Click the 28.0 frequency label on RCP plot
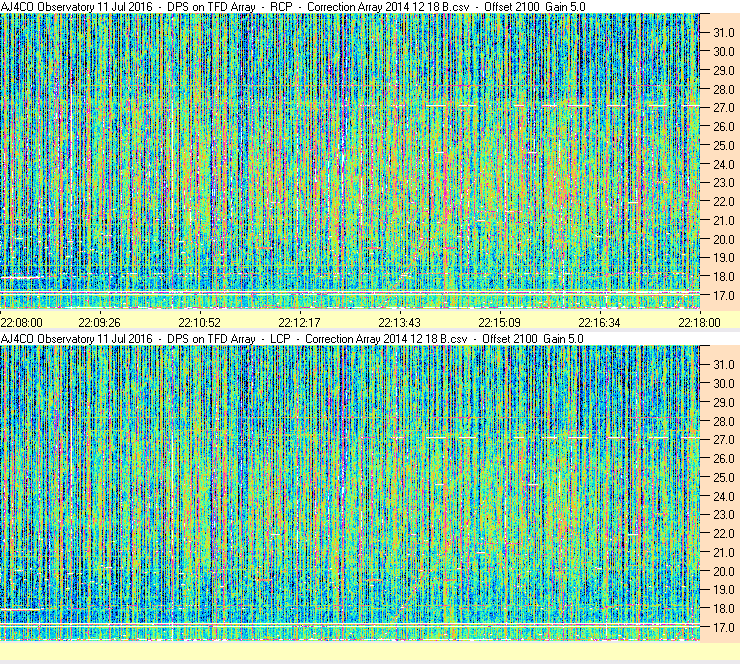Image resolution: width=740 pixels, height=664 pixels. point(724,89)
